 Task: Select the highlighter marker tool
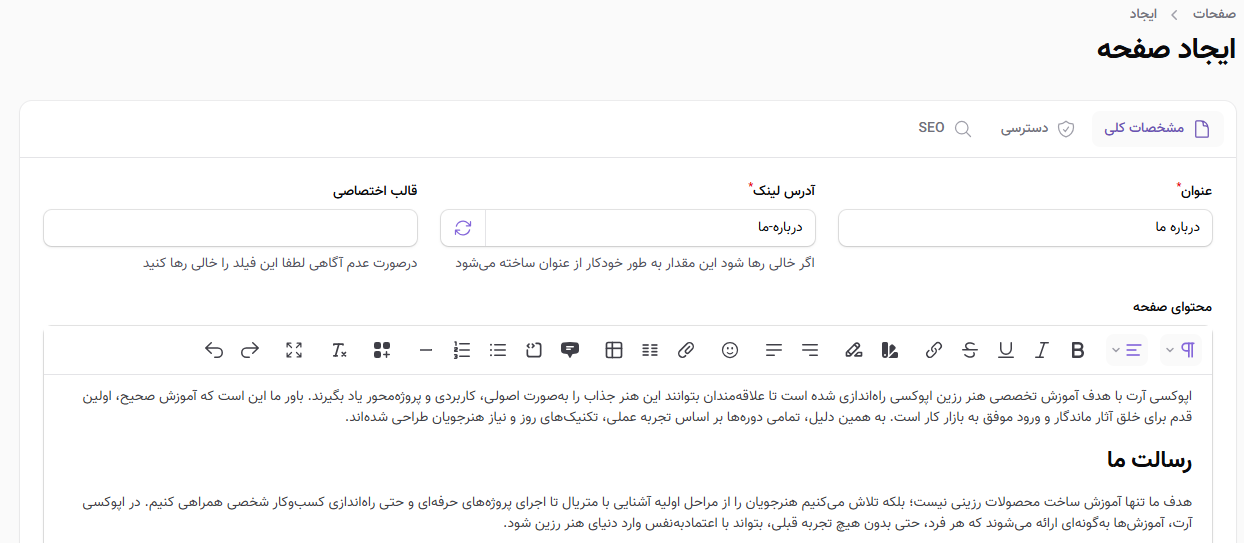pos(853,350)
